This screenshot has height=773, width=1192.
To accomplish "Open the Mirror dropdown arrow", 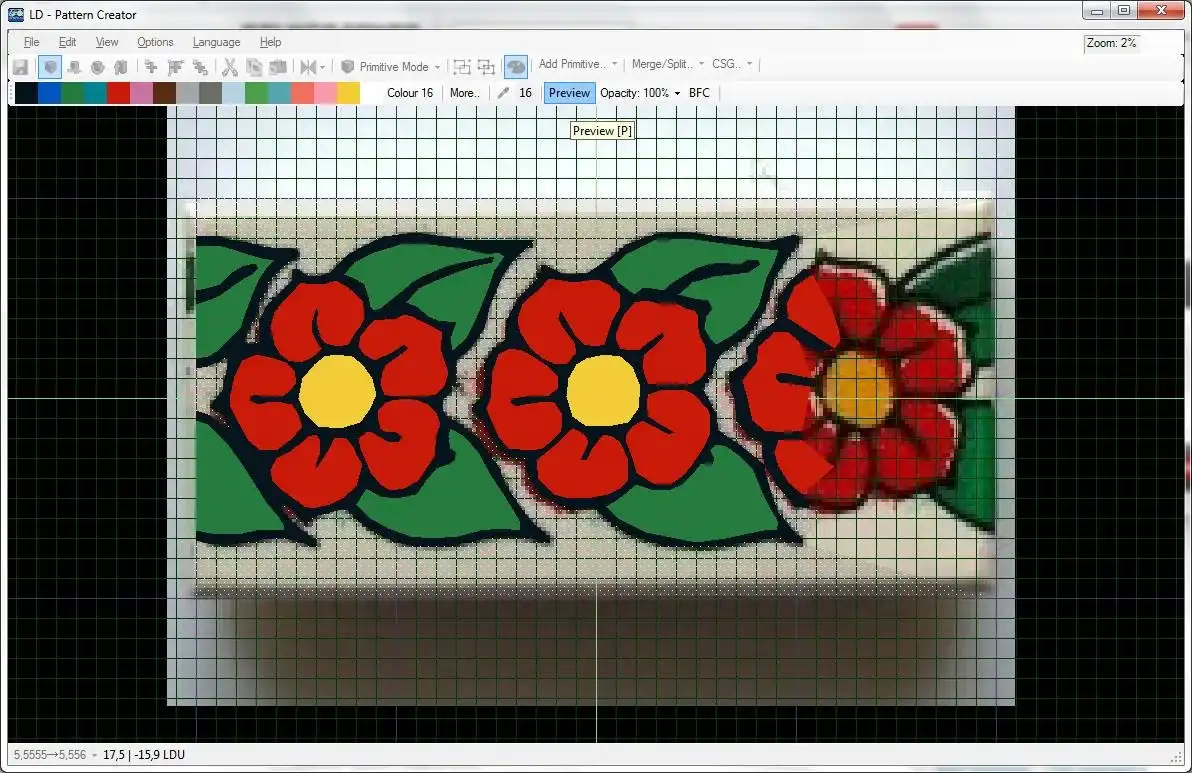I will [323, 67].
